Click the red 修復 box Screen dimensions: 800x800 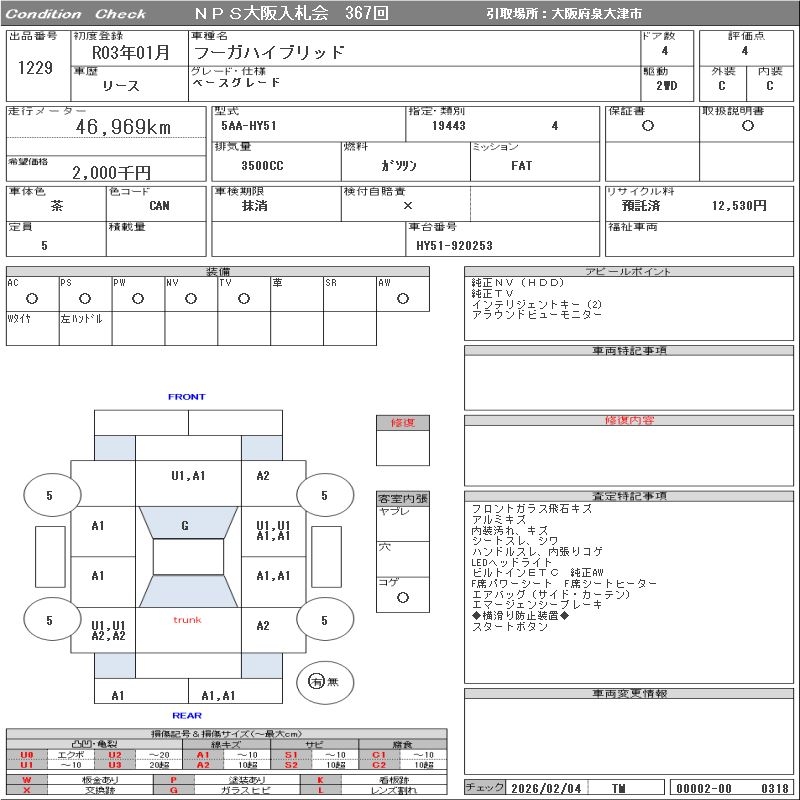coord(402,423)
